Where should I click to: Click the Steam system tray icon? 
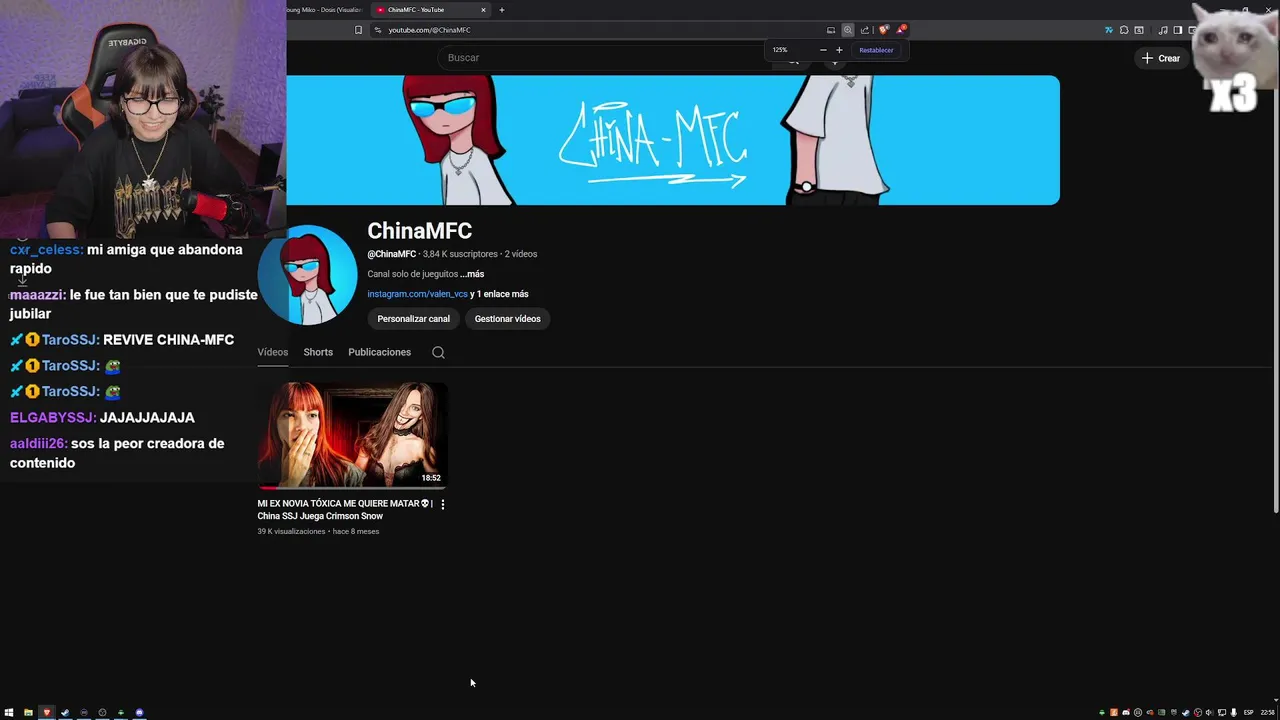(x=1186, y=712)
